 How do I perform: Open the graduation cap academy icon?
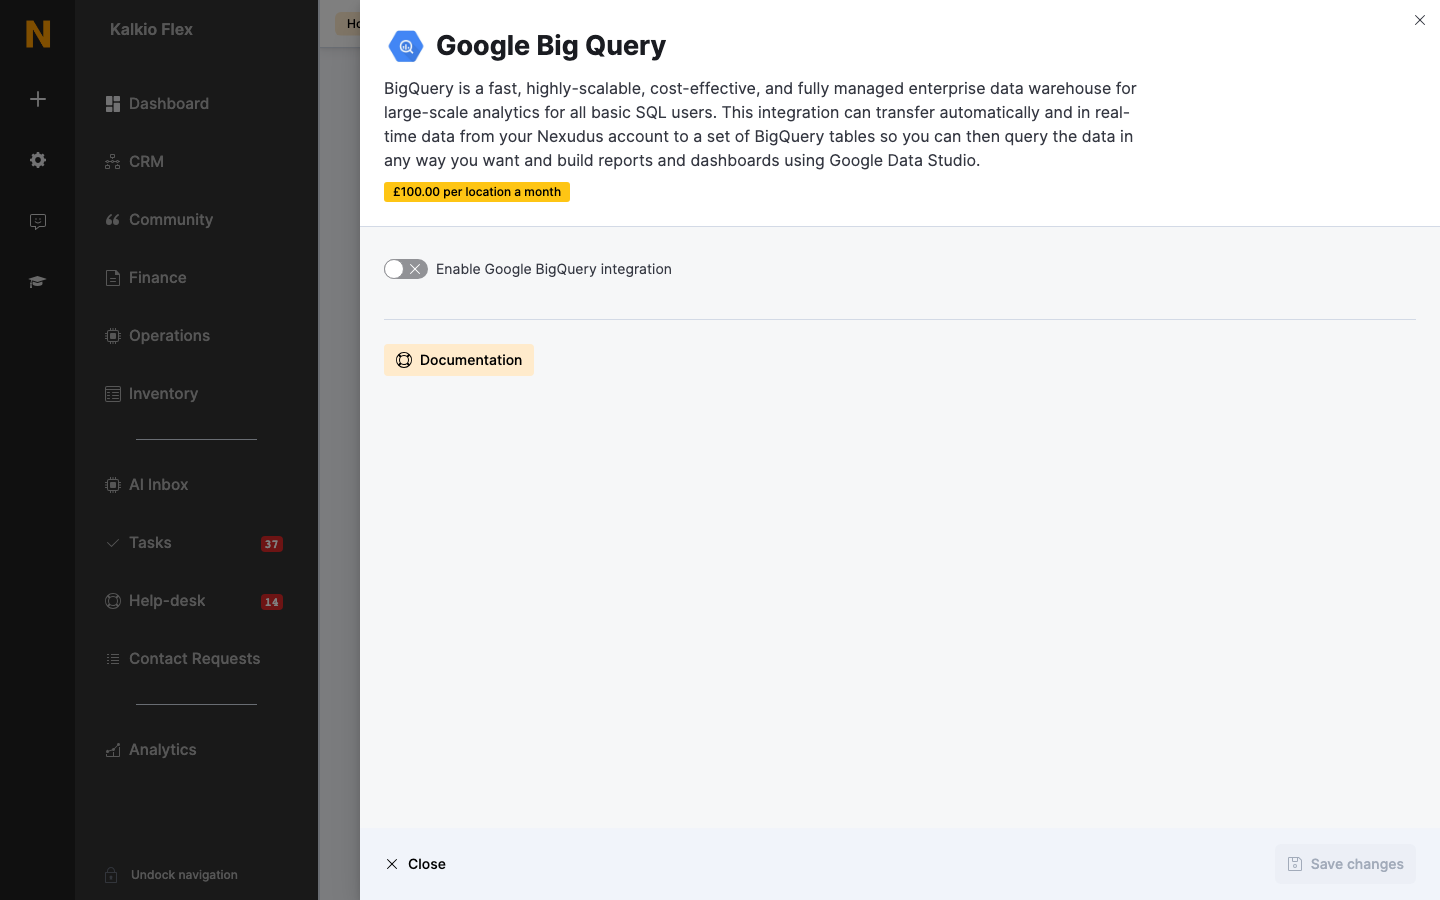coord(38,282)
